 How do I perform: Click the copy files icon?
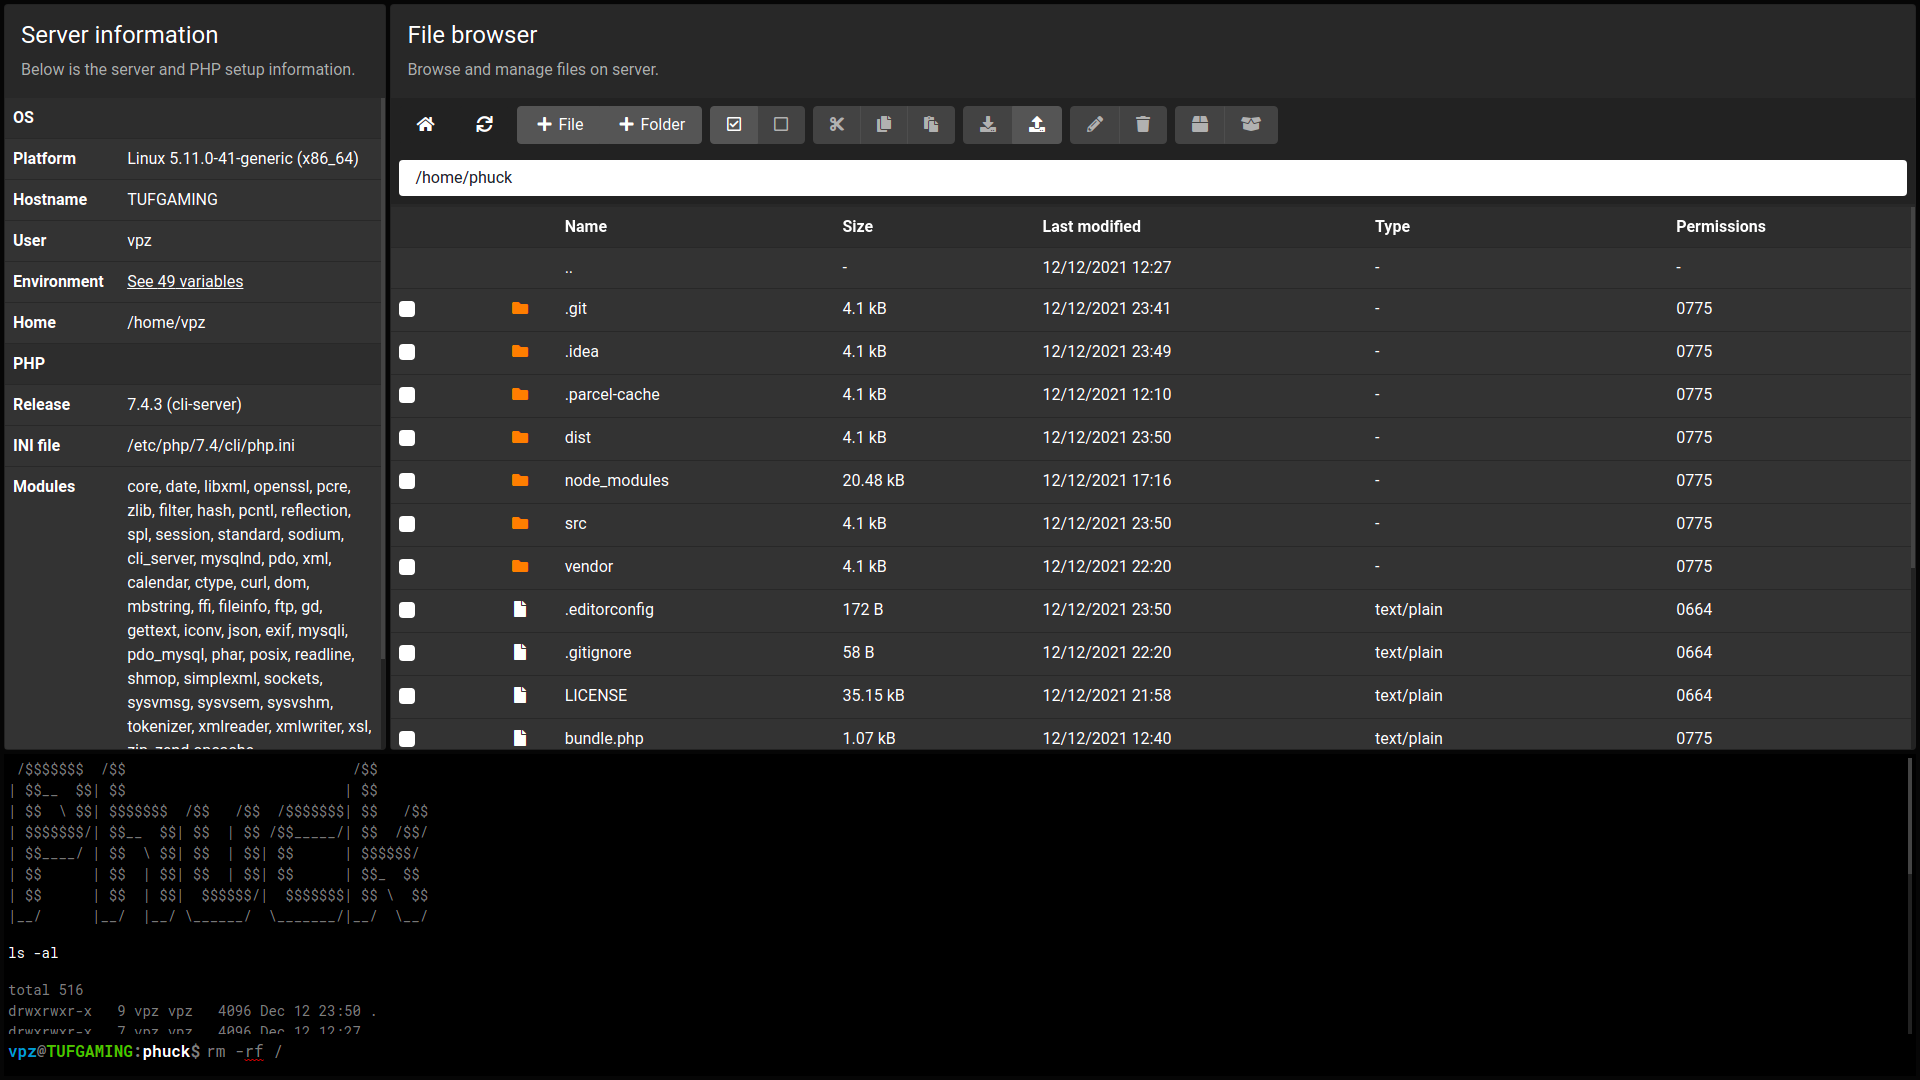pyautogui.click(x=884, y=124)
